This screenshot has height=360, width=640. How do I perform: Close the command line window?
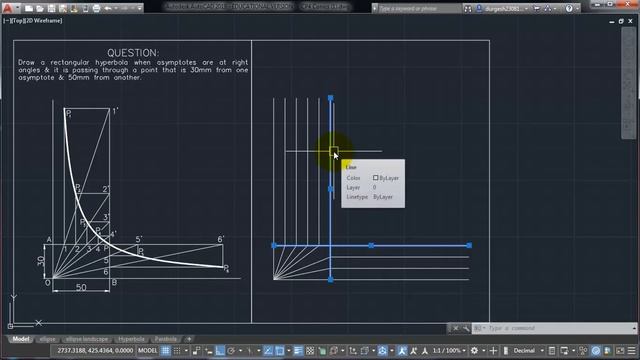(456, 328)
